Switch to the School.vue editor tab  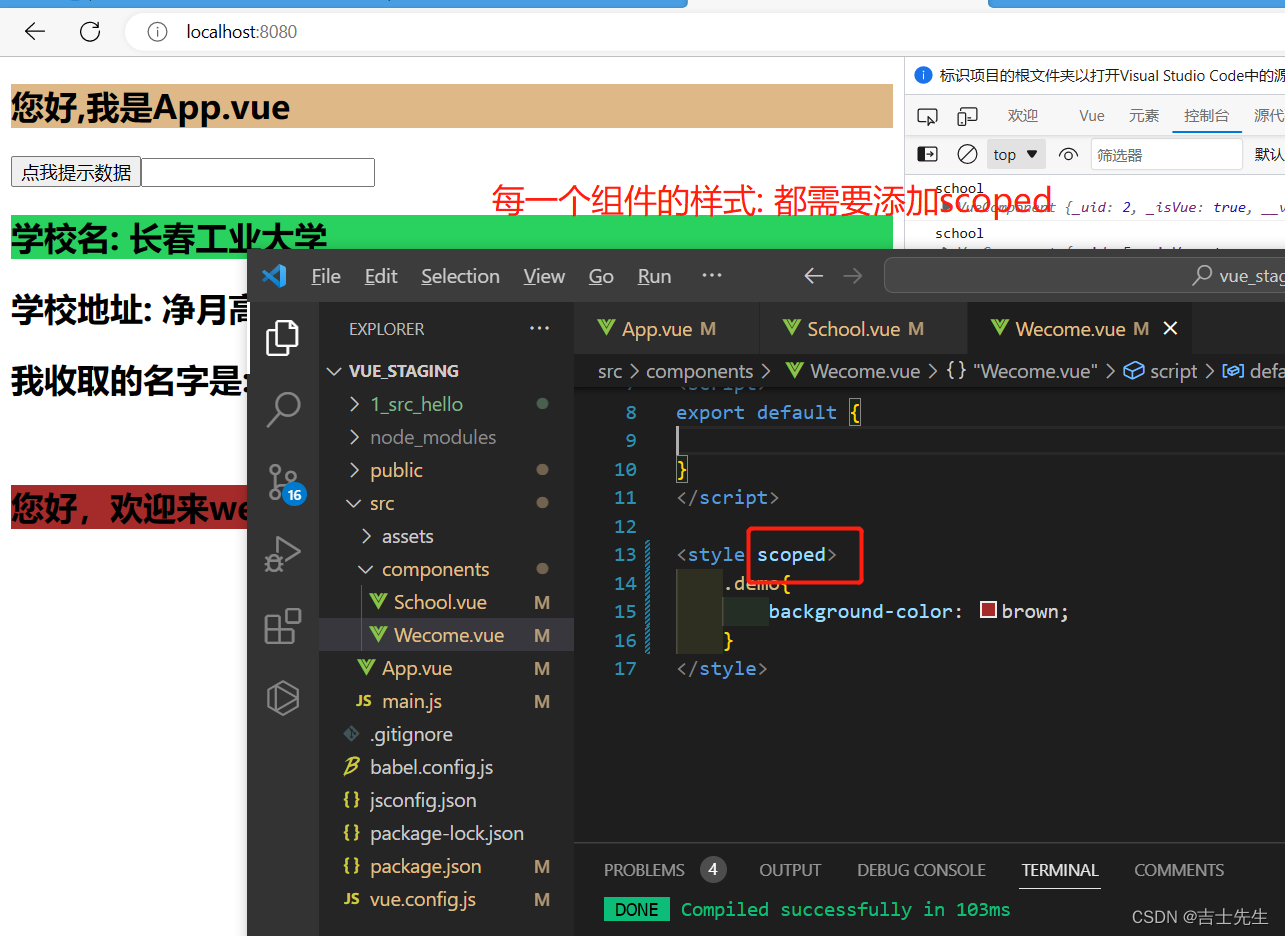[x=864, y=329]
